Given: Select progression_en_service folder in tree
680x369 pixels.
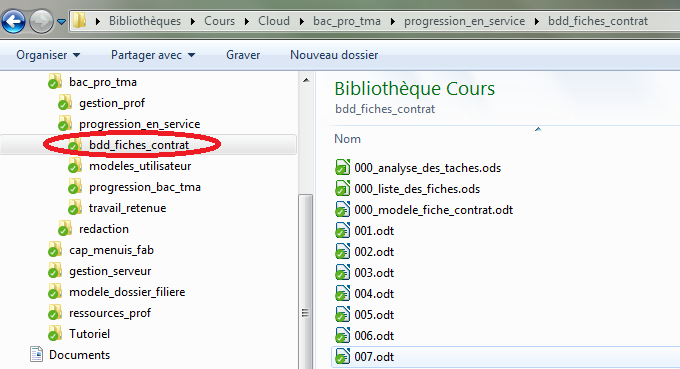Looking at the screenshot, I should coord(140,124).
